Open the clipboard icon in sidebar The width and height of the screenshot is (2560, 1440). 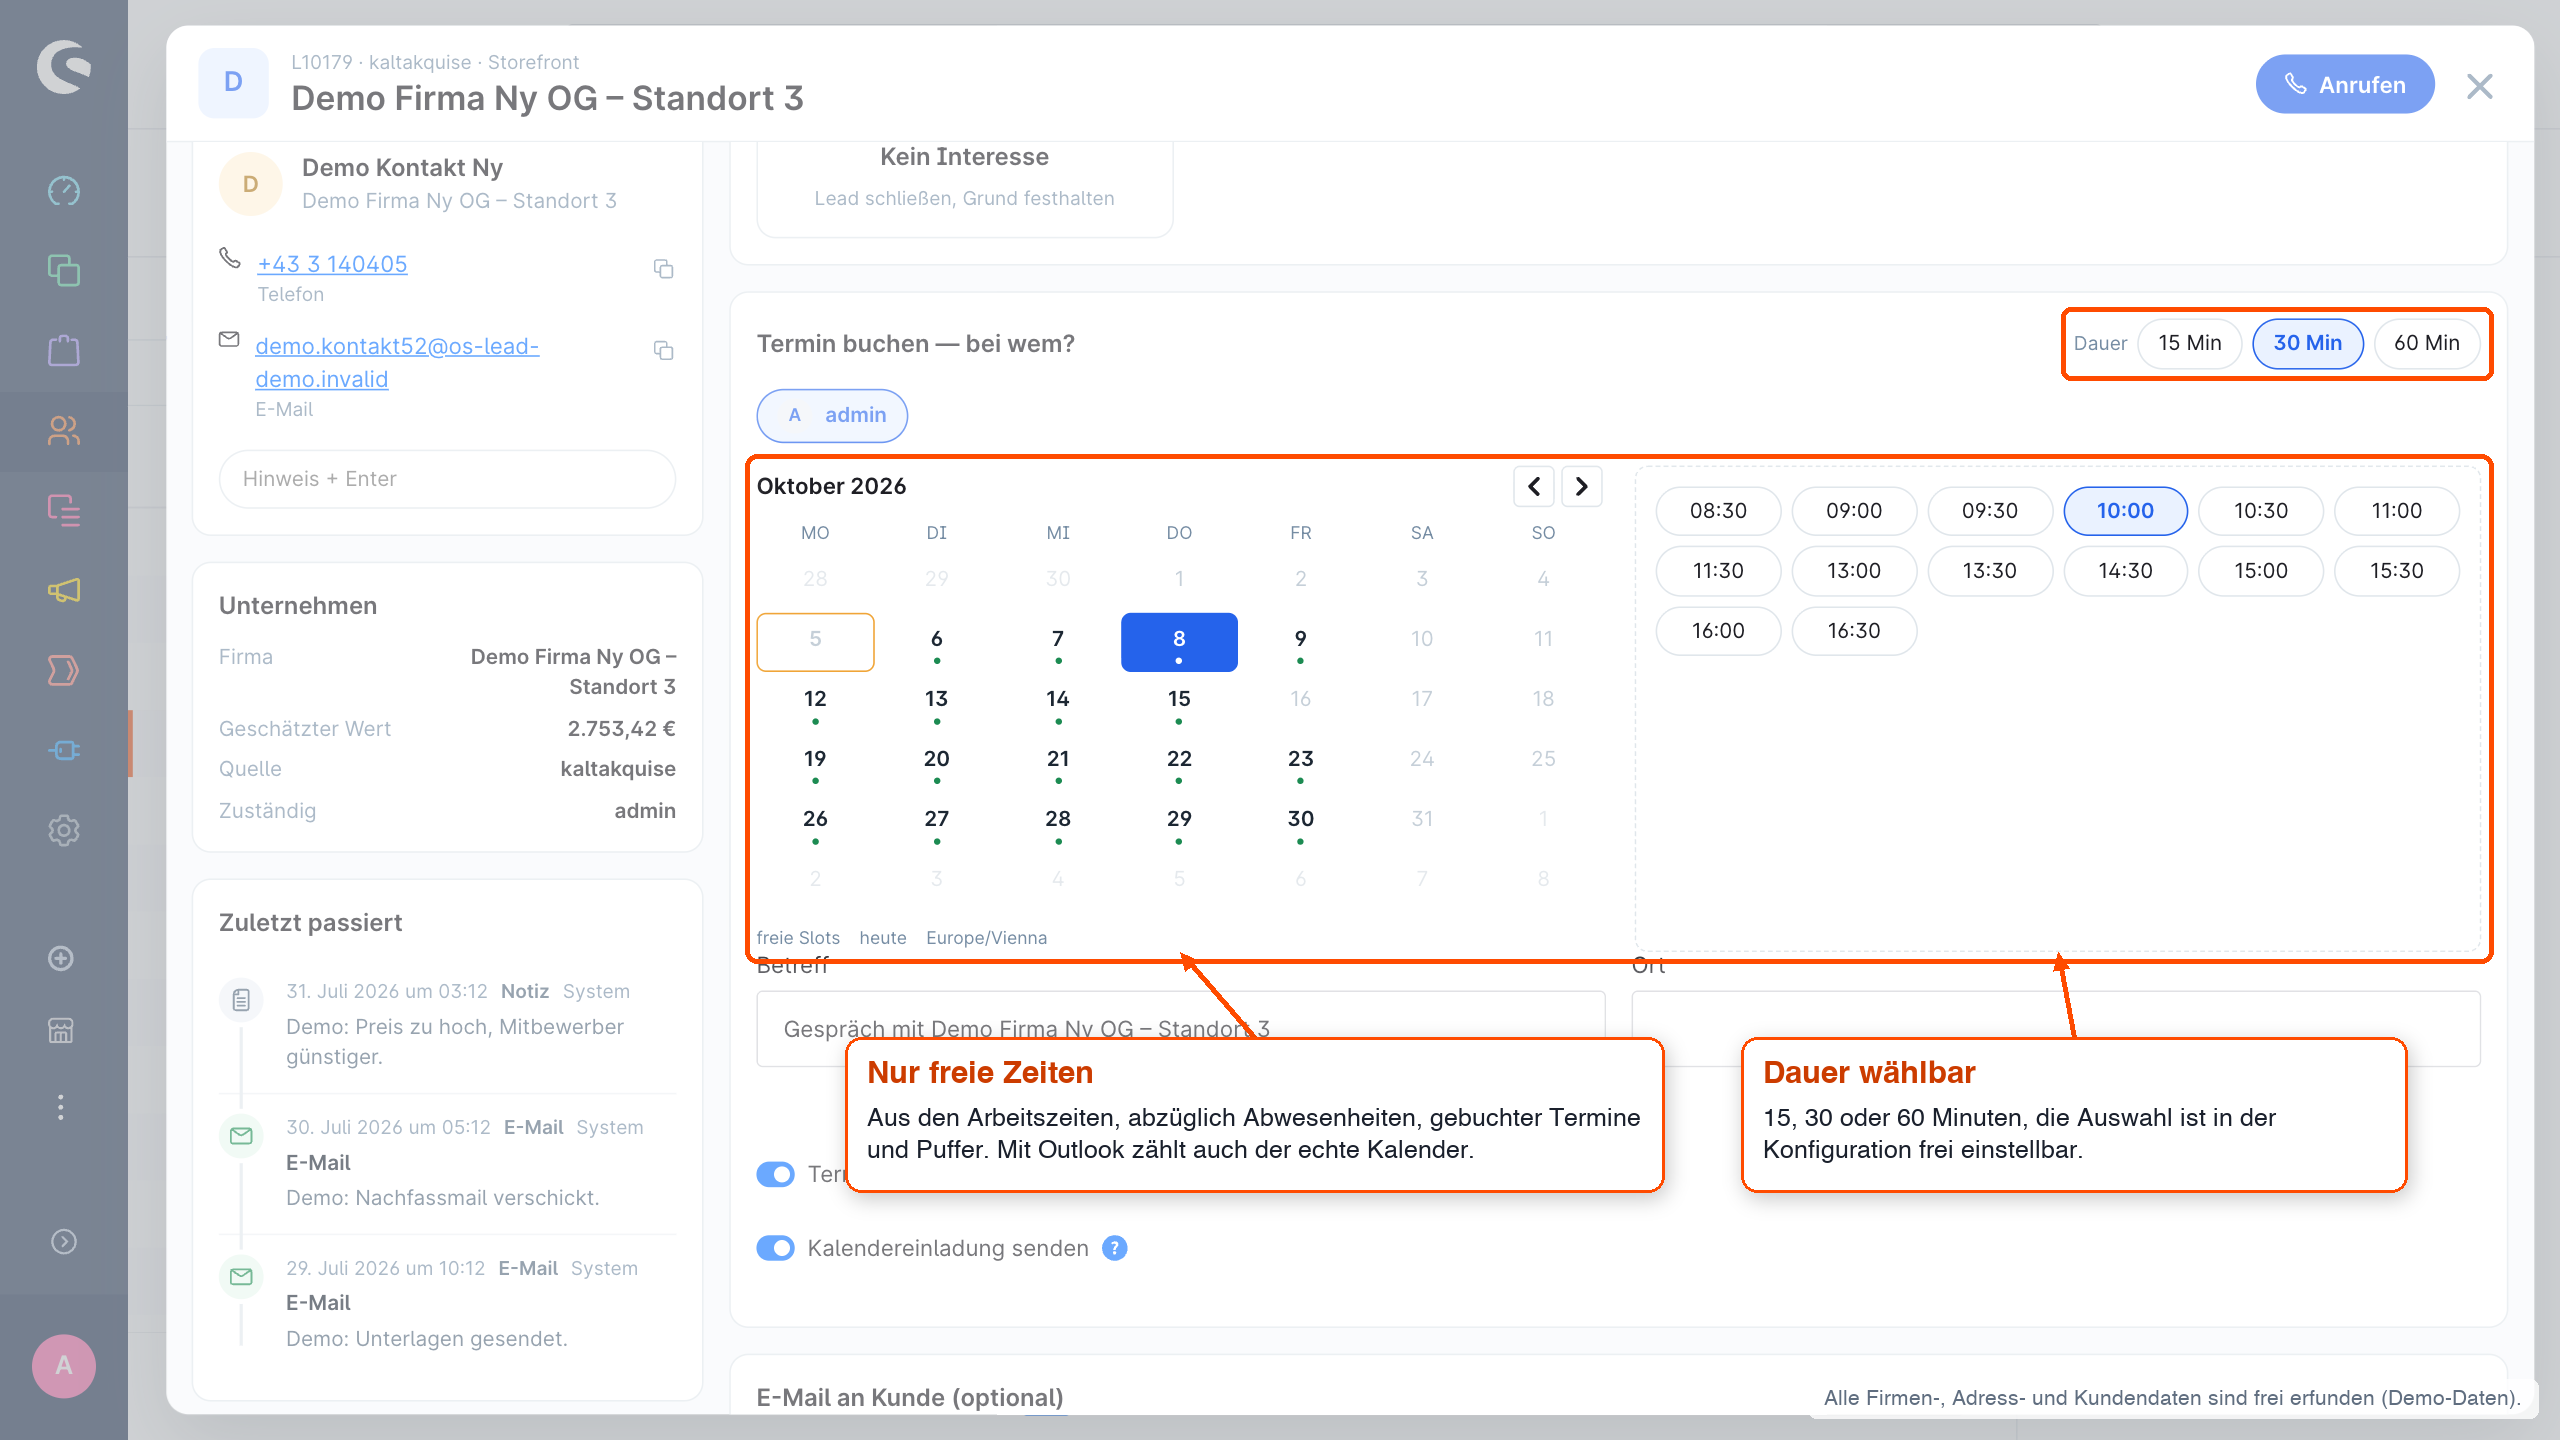click(64, 350)
